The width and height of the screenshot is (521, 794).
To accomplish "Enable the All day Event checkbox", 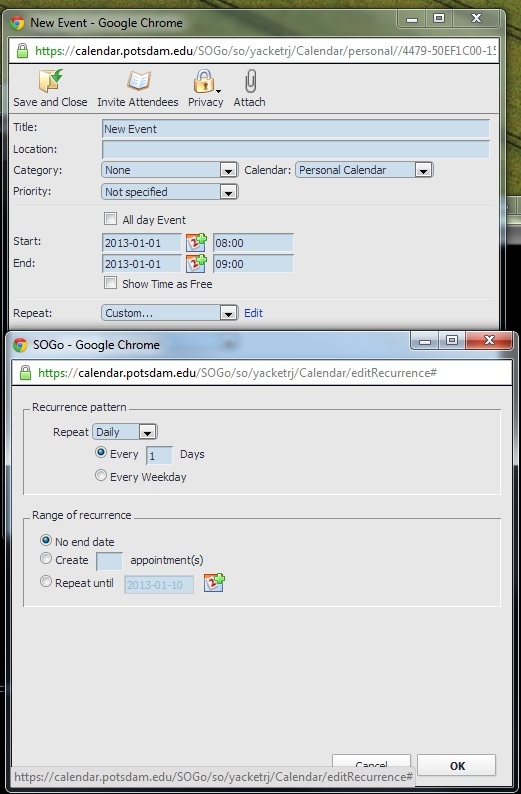I will (110, 219).
